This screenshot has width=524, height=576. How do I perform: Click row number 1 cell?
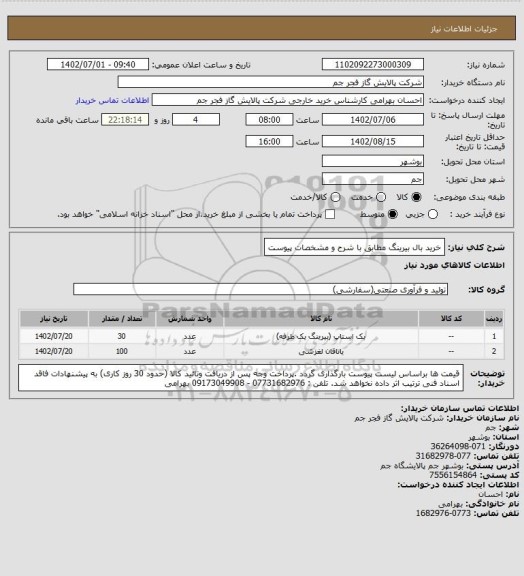click(x=494, y=336)
